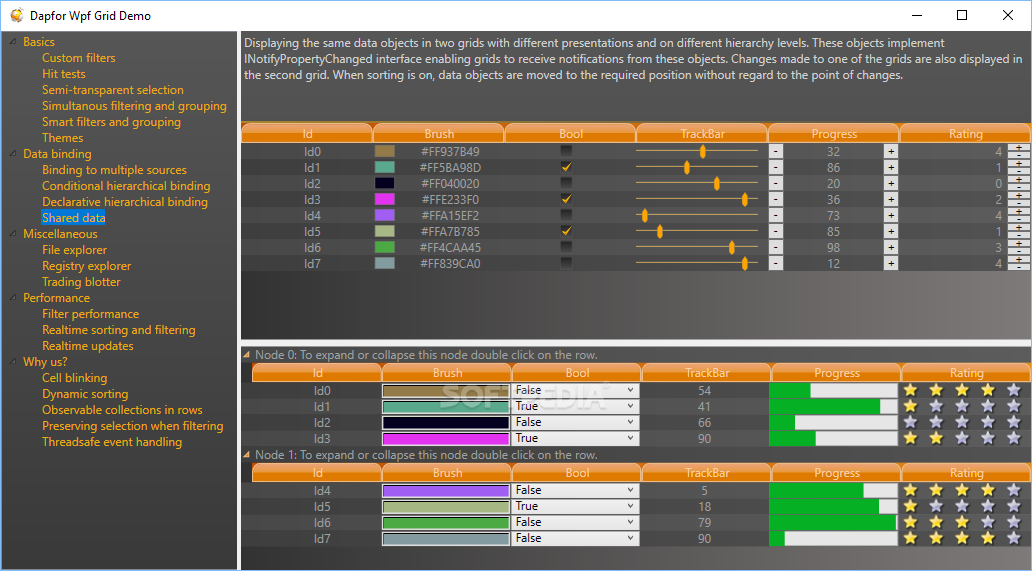Click the Bool header in Node 1 grid
1032x571 pixels.
pyautogui.click(x=577, y=473)
